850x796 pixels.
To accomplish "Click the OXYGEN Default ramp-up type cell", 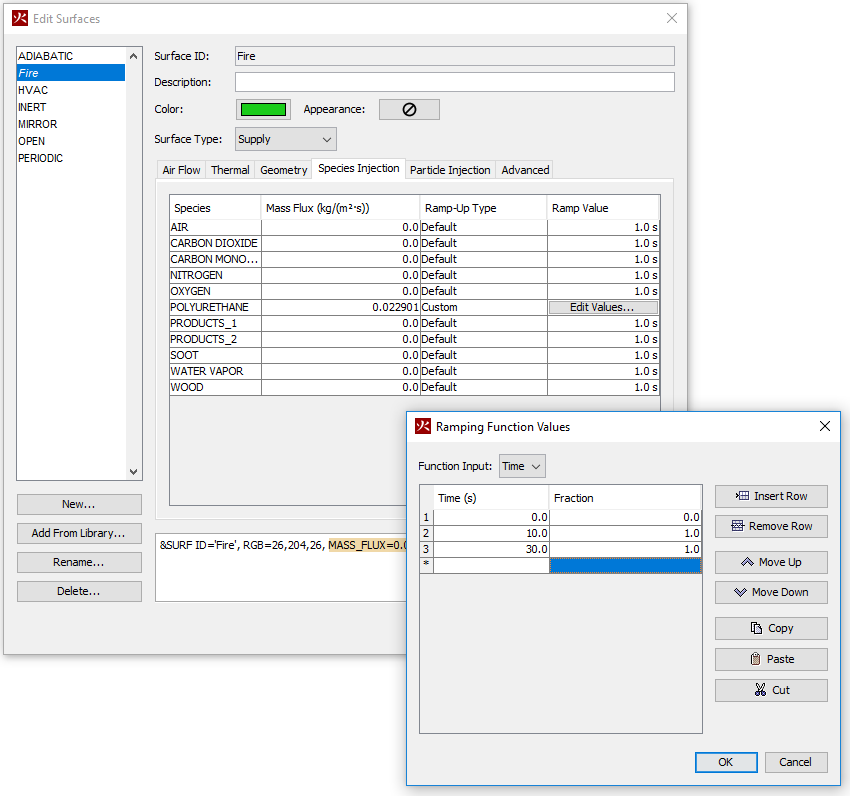I will [484, 291].
